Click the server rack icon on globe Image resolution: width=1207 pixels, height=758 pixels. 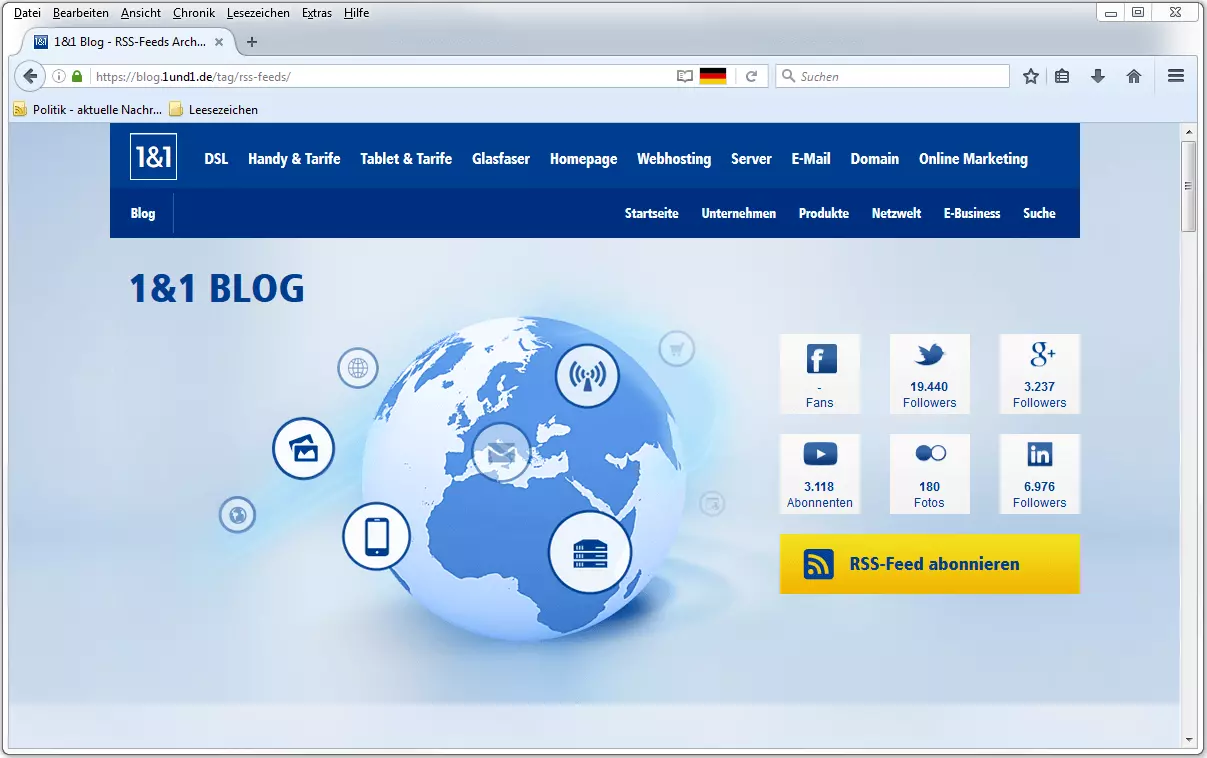click(x=590, y=553)
